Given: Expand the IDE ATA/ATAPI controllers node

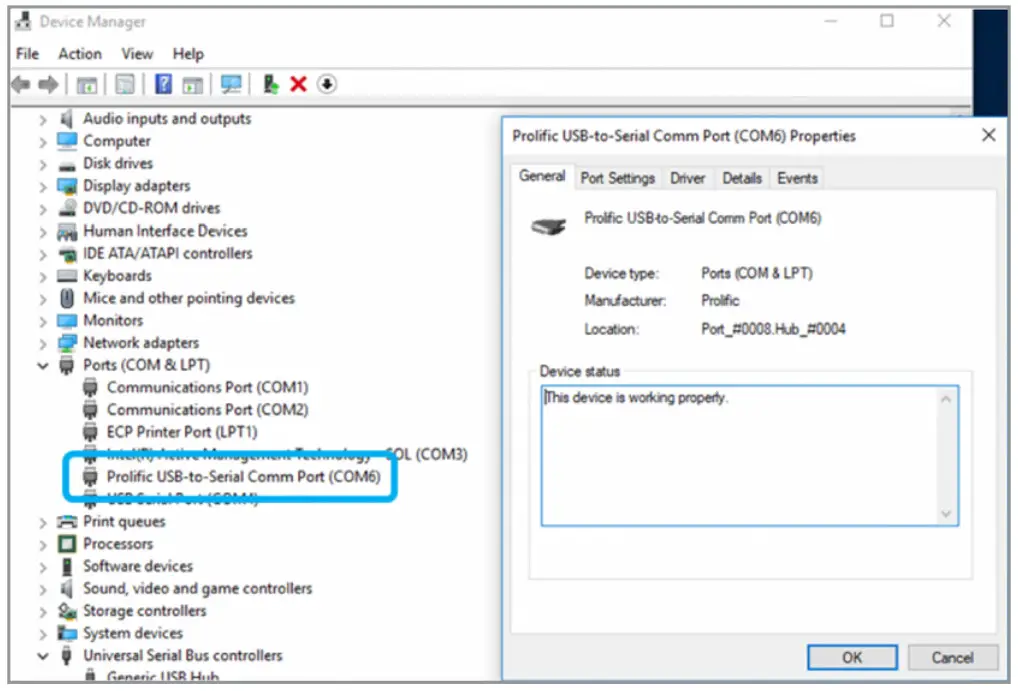Looking at the screenshot, I should (43, 254).
